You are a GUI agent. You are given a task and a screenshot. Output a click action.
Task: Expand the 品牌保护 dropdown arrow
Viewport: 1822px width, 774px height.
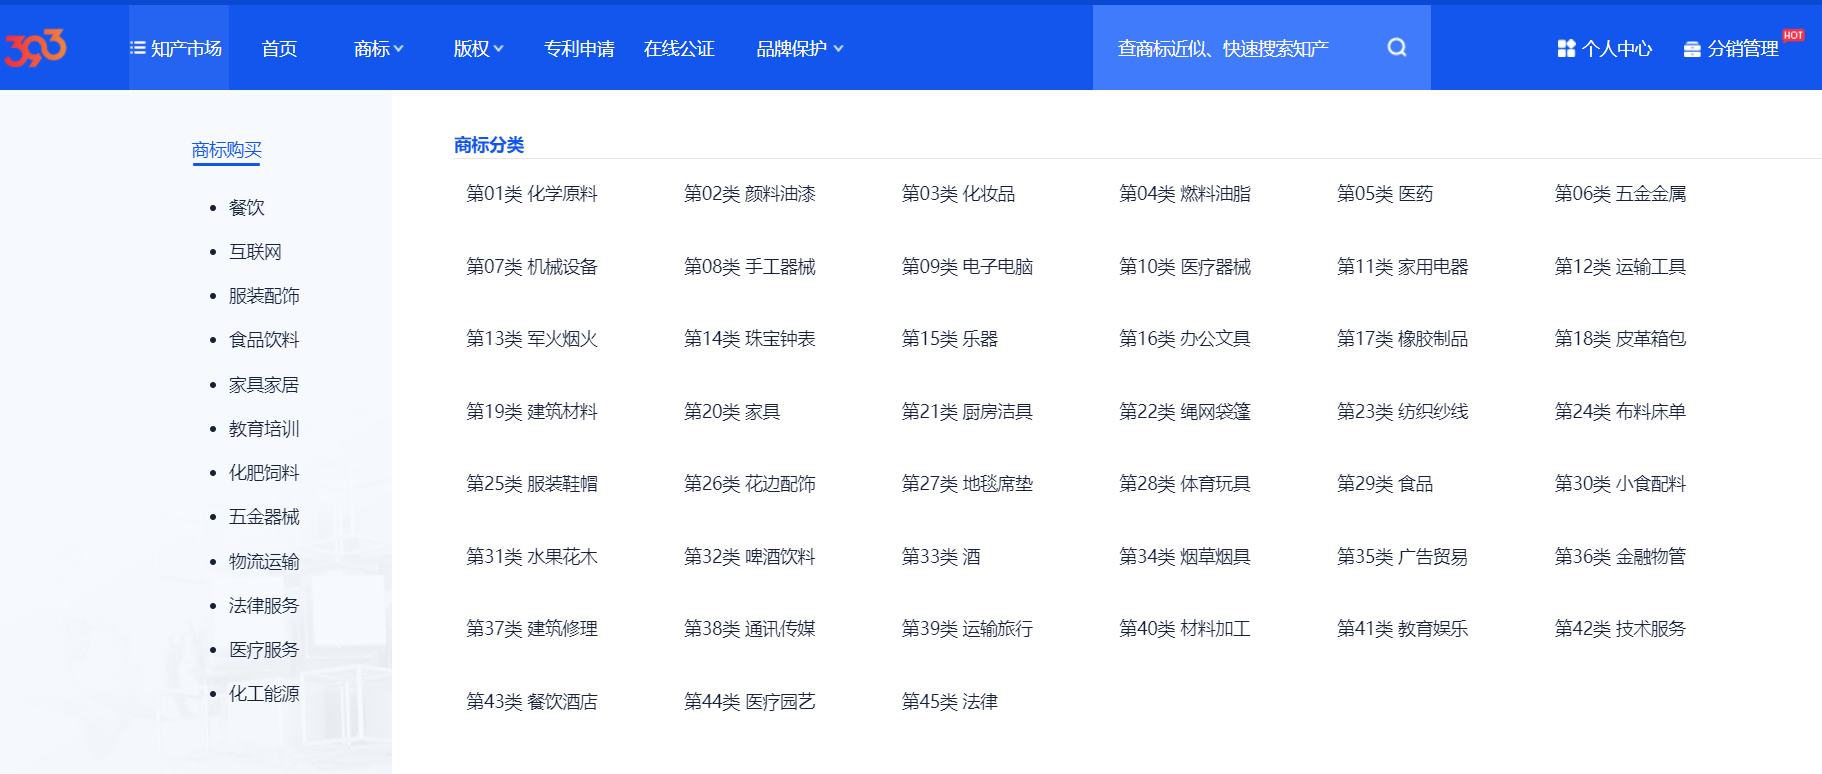click(838, 48)
